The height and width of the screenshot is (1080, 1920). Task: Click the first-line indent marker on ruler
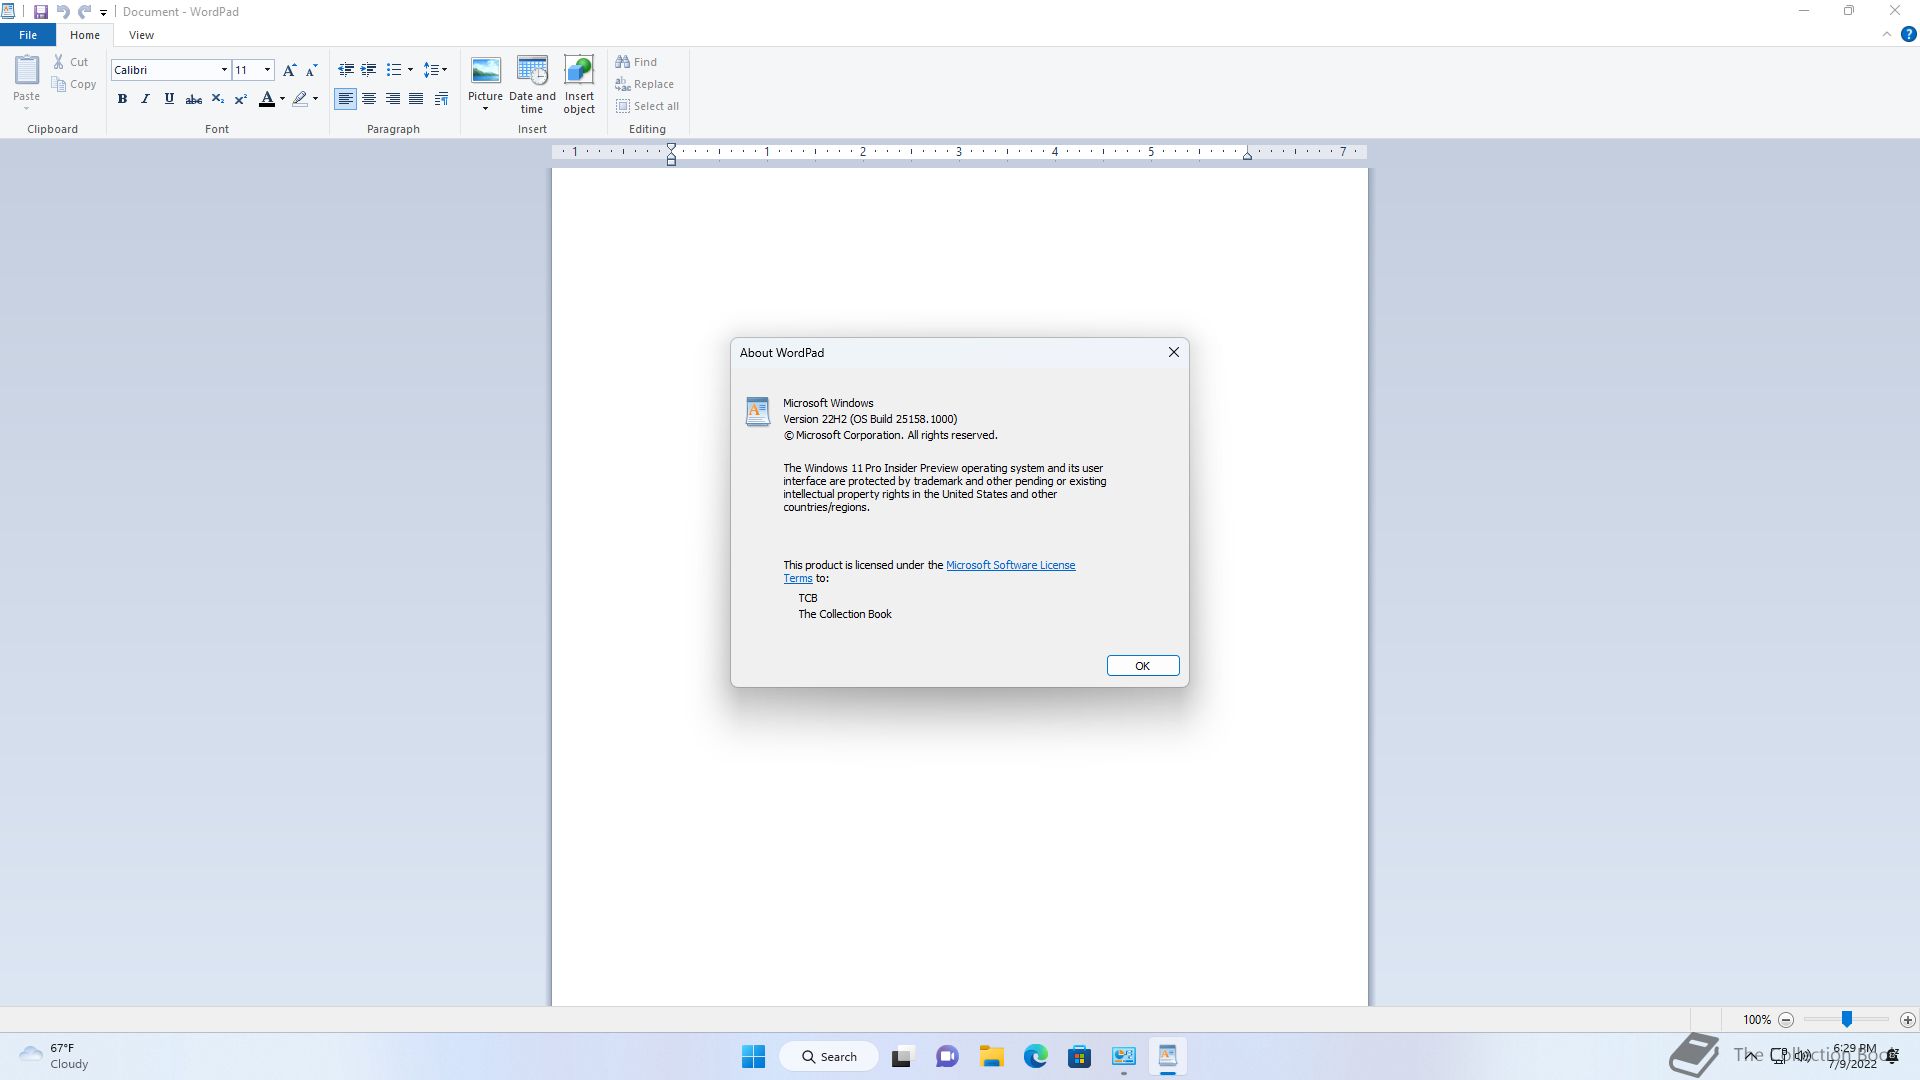(x=671, y=147)
